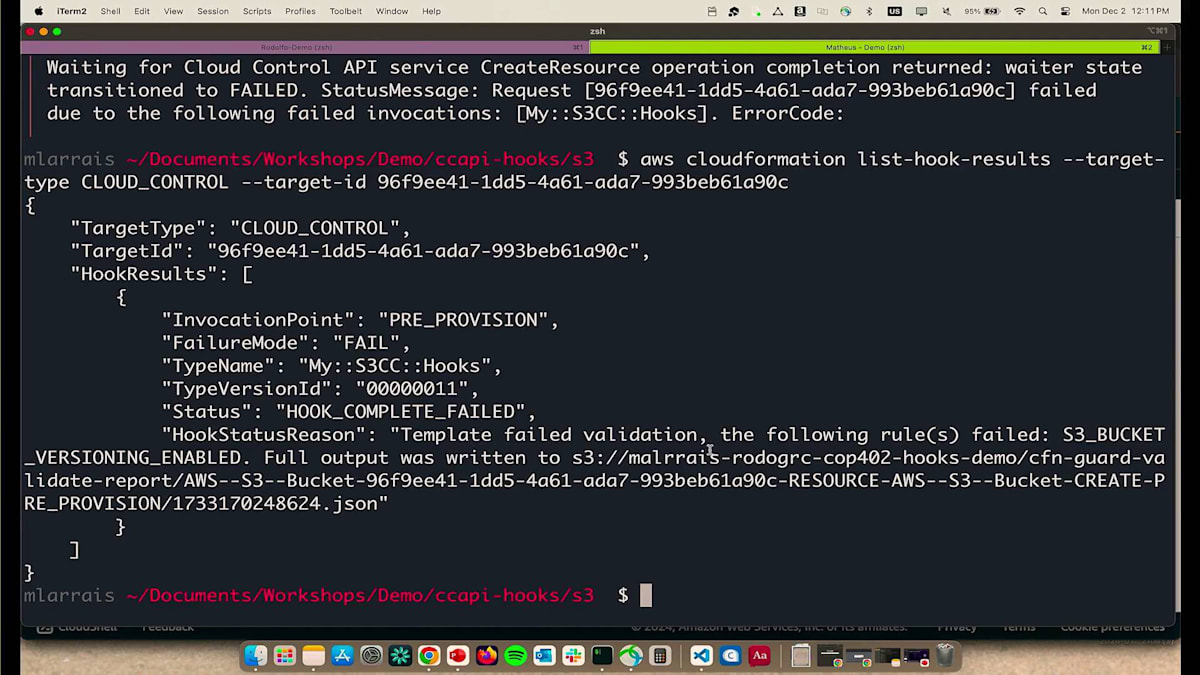This screenshot has height=675, width=1200.
Task: Open System Settings gear in dock
Action: click(x=371, y=656)
